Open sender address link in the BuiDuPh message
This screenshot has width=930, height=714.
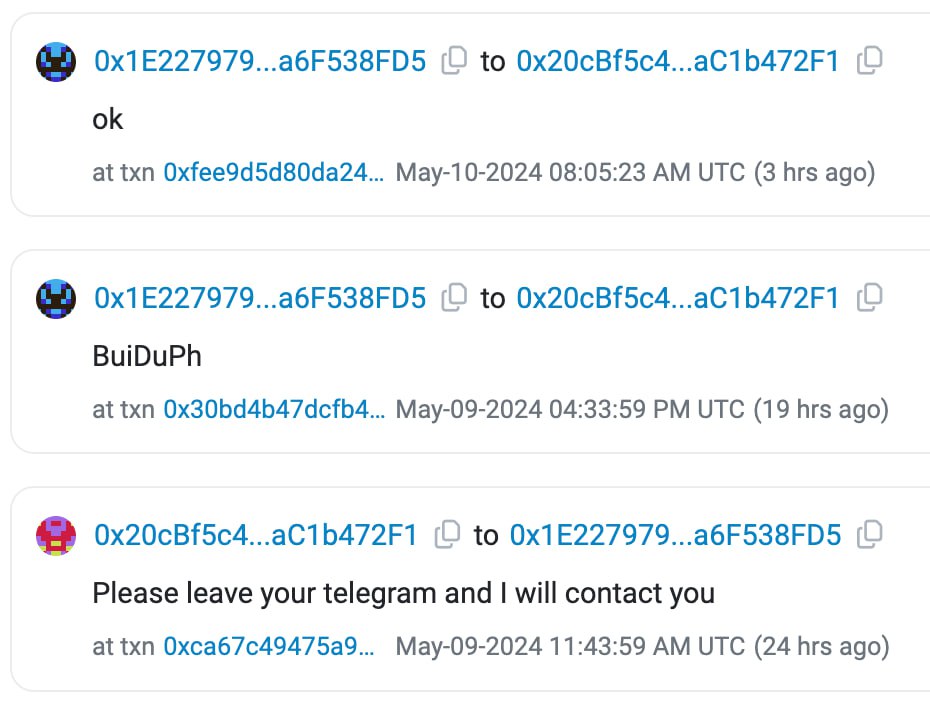(x=260, y=298)
